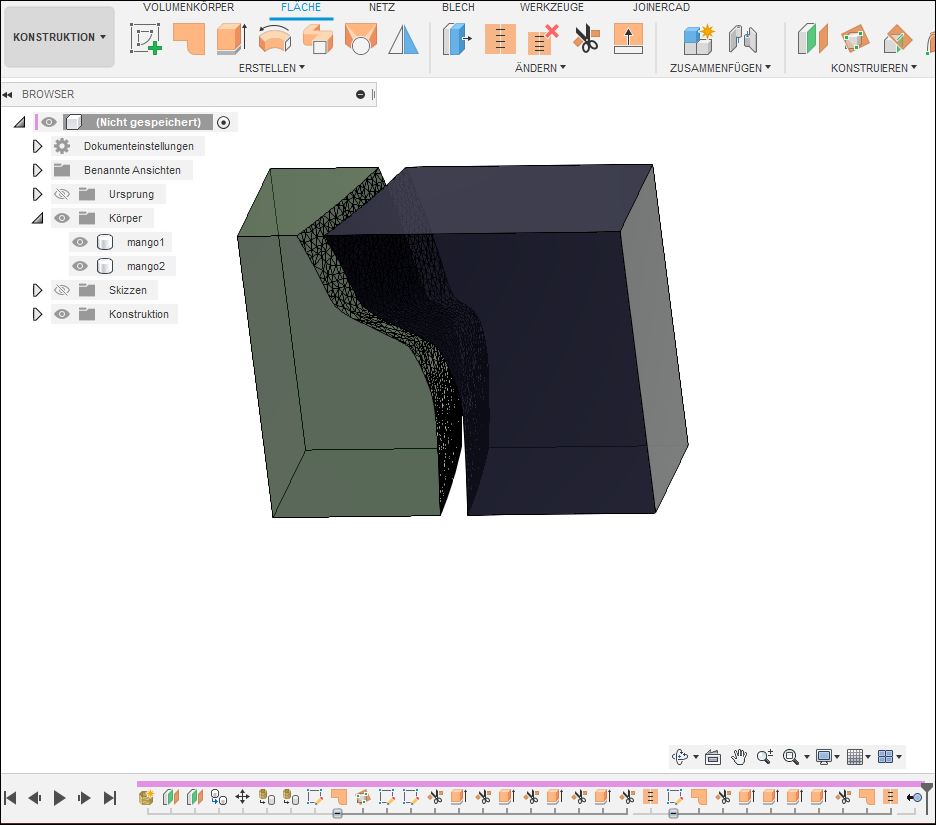Choose the Extend surface tool with up arrow
Image resolution: width=936 pixels, height=825 pixels.
629,39
